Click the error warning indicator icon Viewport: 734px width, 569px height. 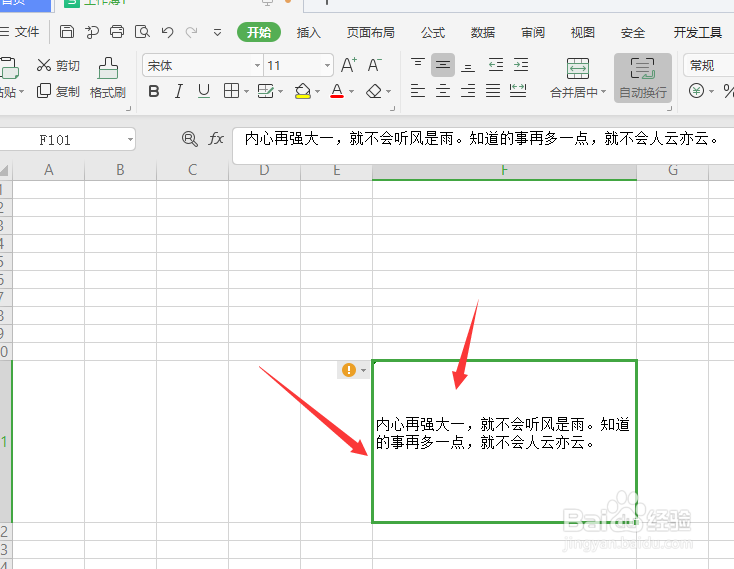pyautogui.click(x=349, y=370)
